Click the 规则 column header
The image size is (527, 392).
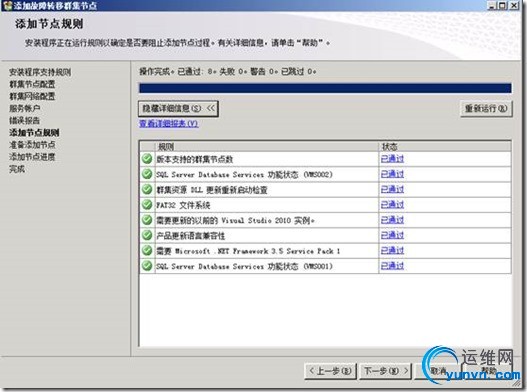(x=267, y=147)
